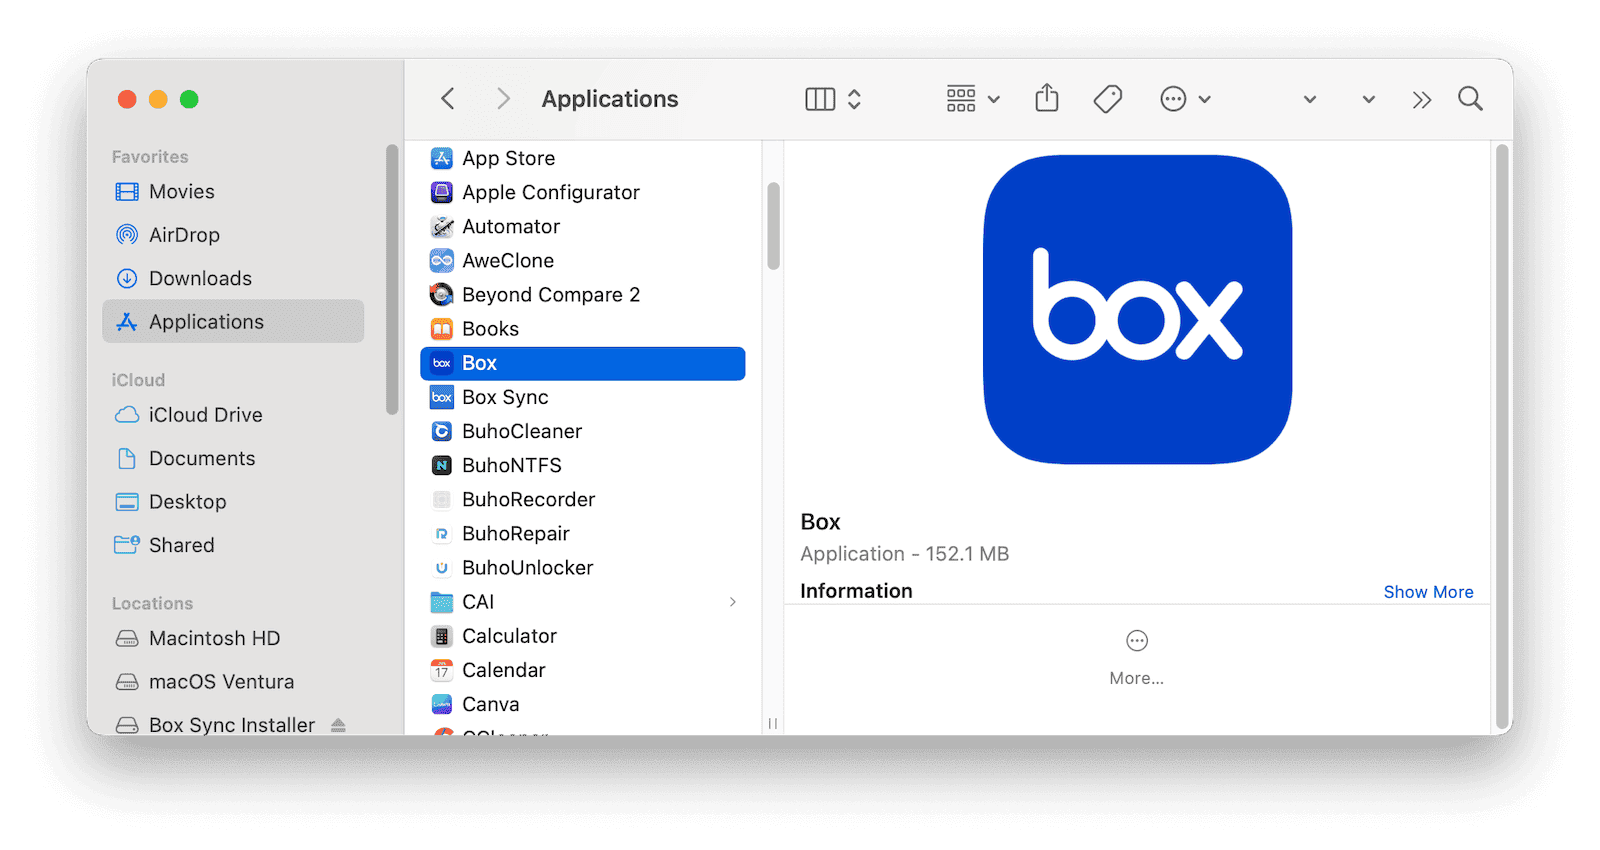Select the CAI folder
1600x850 pixels.
583,601
